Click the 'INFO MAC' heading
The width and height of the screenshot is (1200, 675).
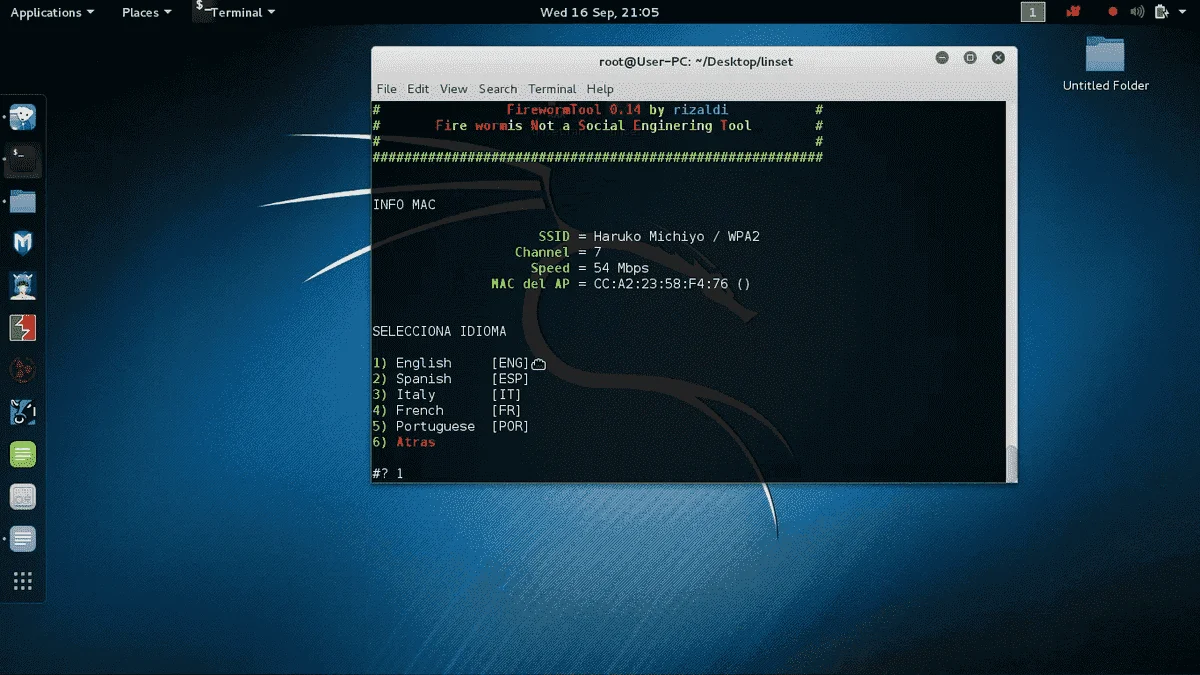tap(404, 205)
